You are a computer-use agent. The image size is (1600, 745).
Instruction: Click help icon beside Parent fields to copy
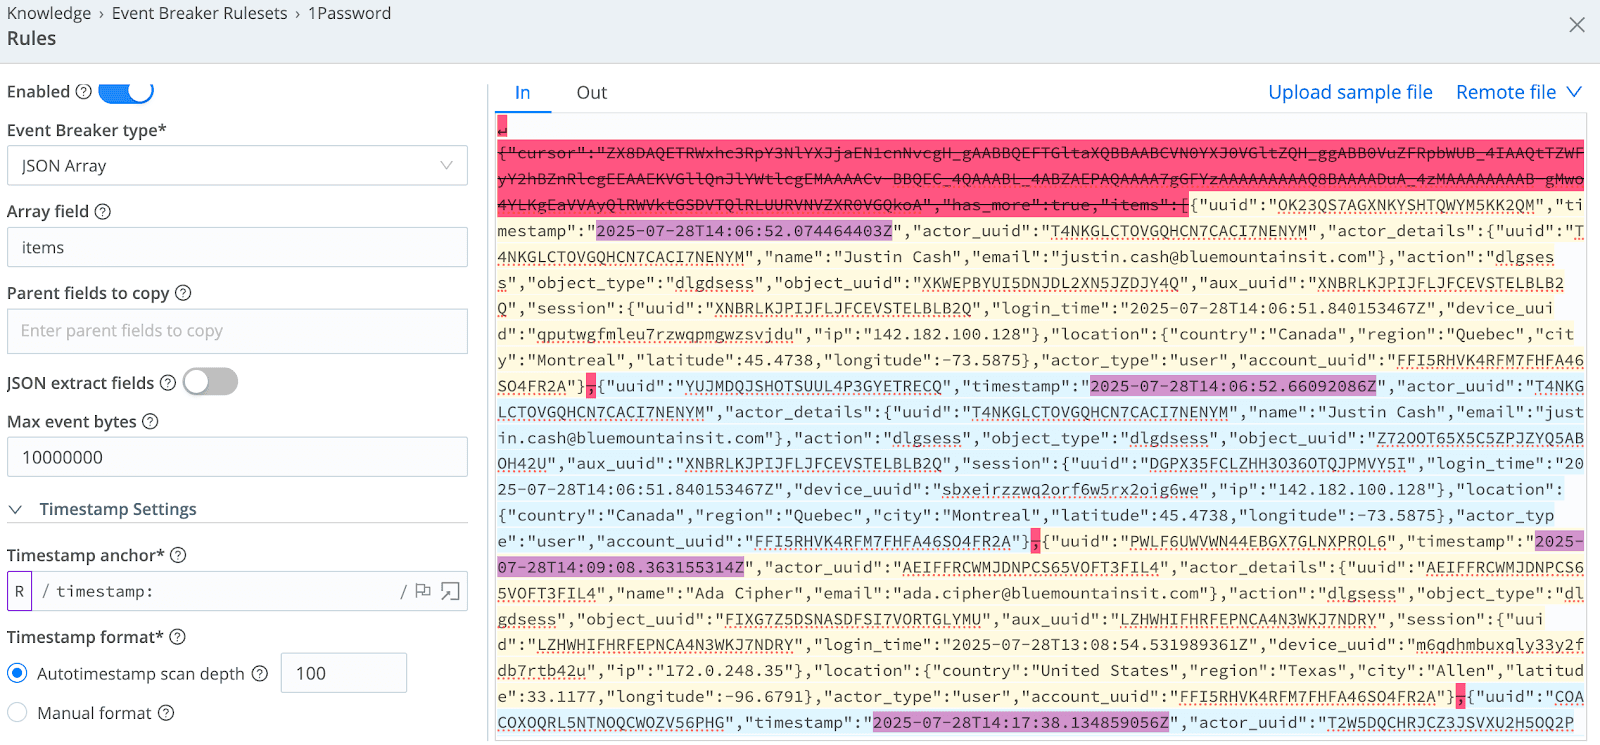[183, 293]
